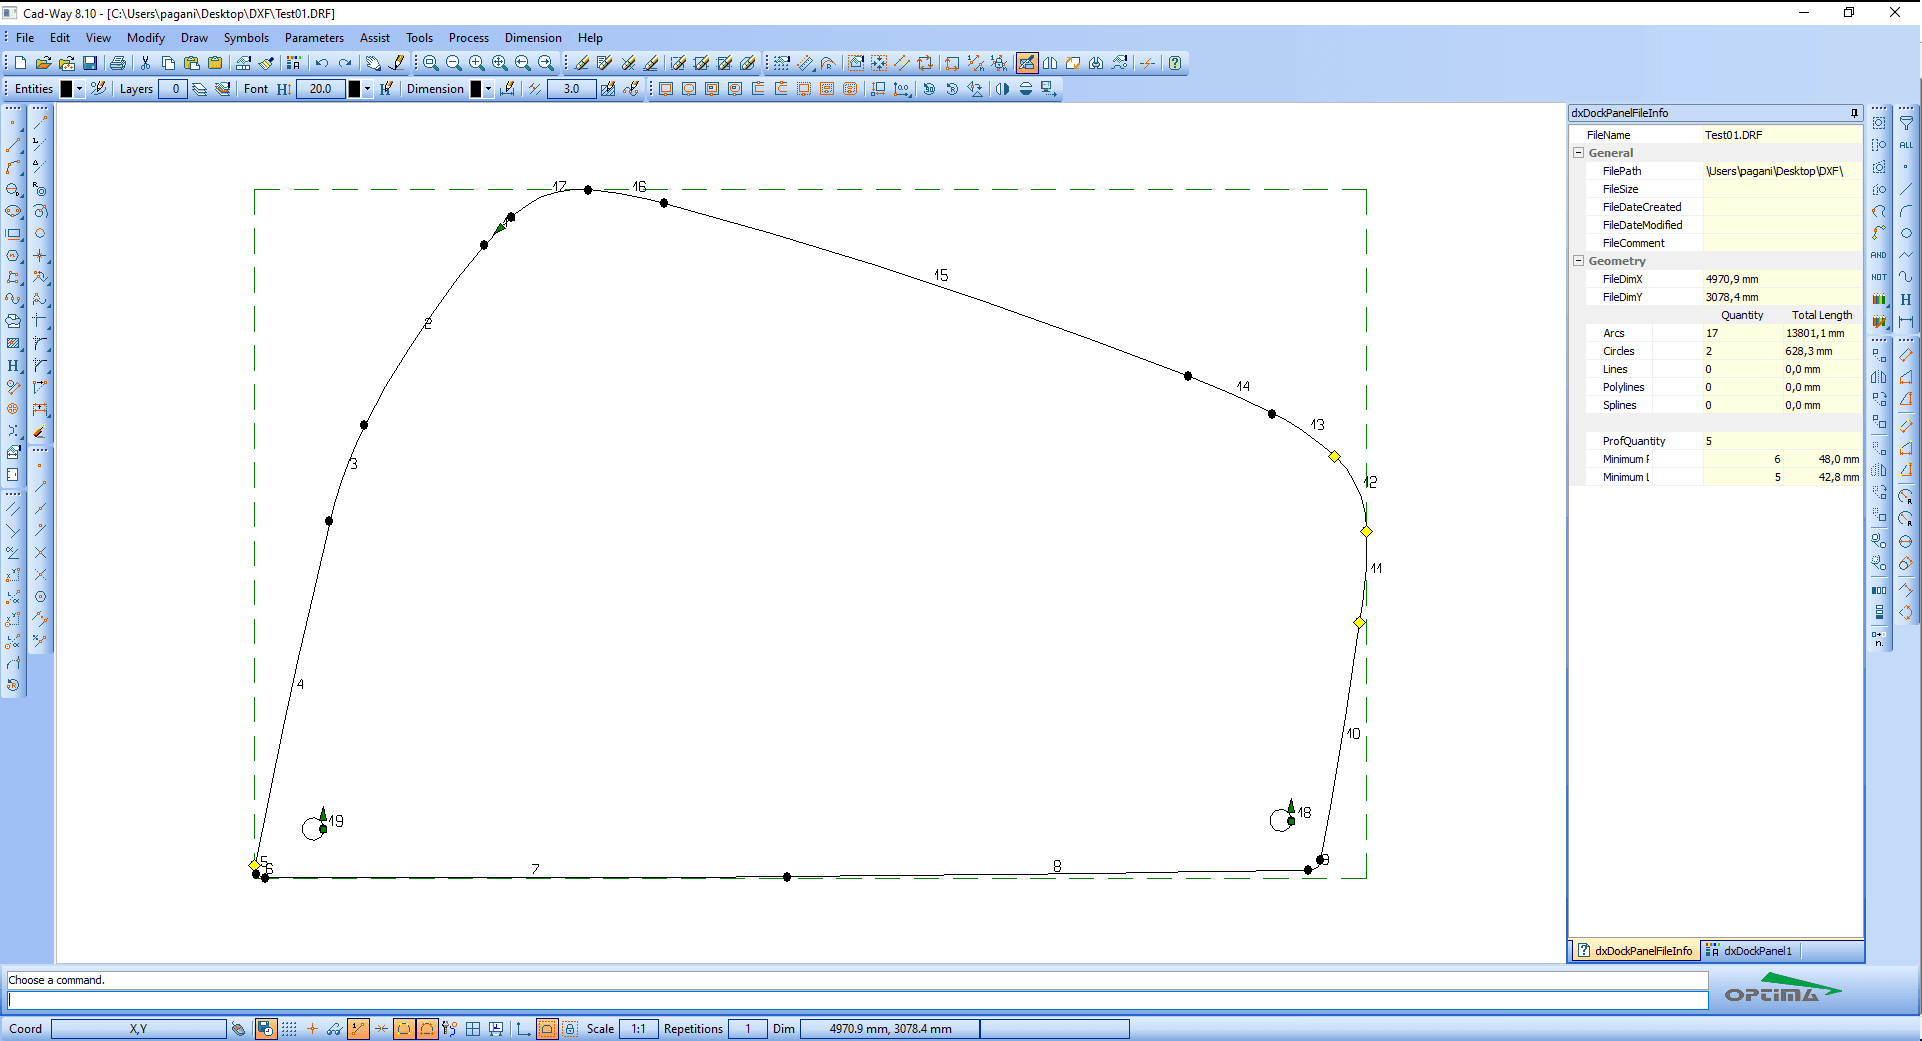This screenshot has height=1041, width=1922.
Task: Redo the last undone action
Action: pos(345,63)
